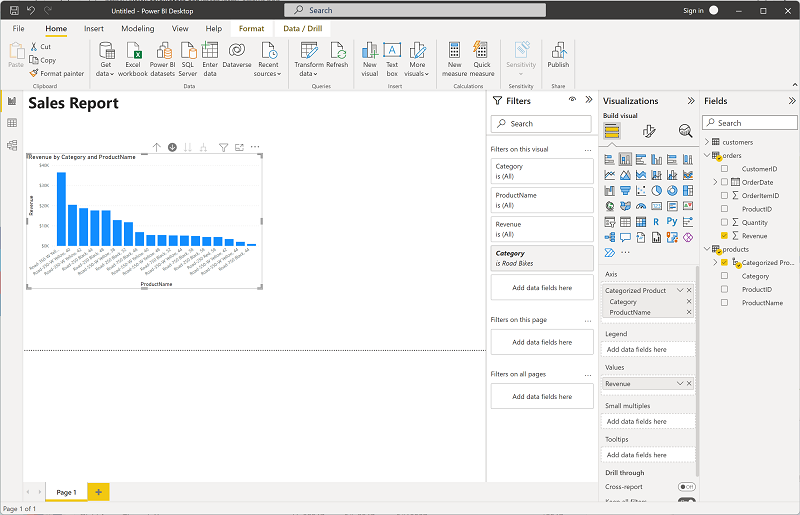
Task: Open the File menu
Action: [x=18, y=29]
